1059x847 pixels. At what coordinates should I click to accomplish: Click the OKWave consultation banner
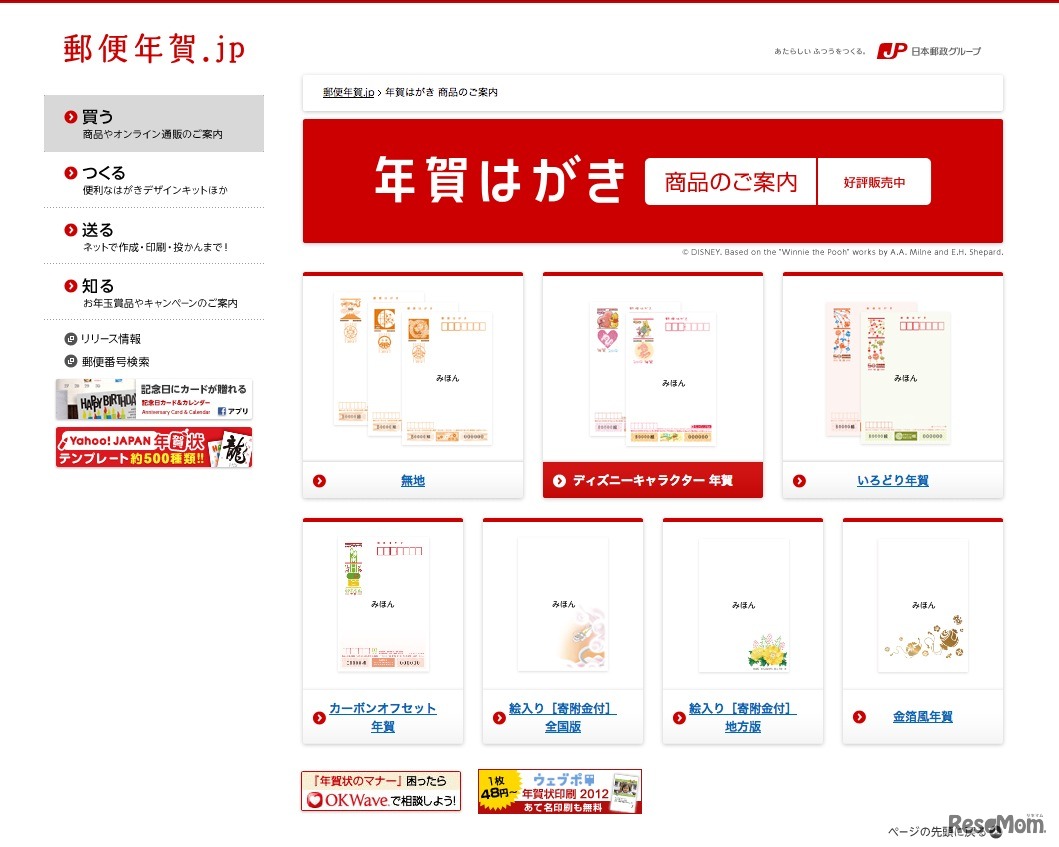pos(381,790)
